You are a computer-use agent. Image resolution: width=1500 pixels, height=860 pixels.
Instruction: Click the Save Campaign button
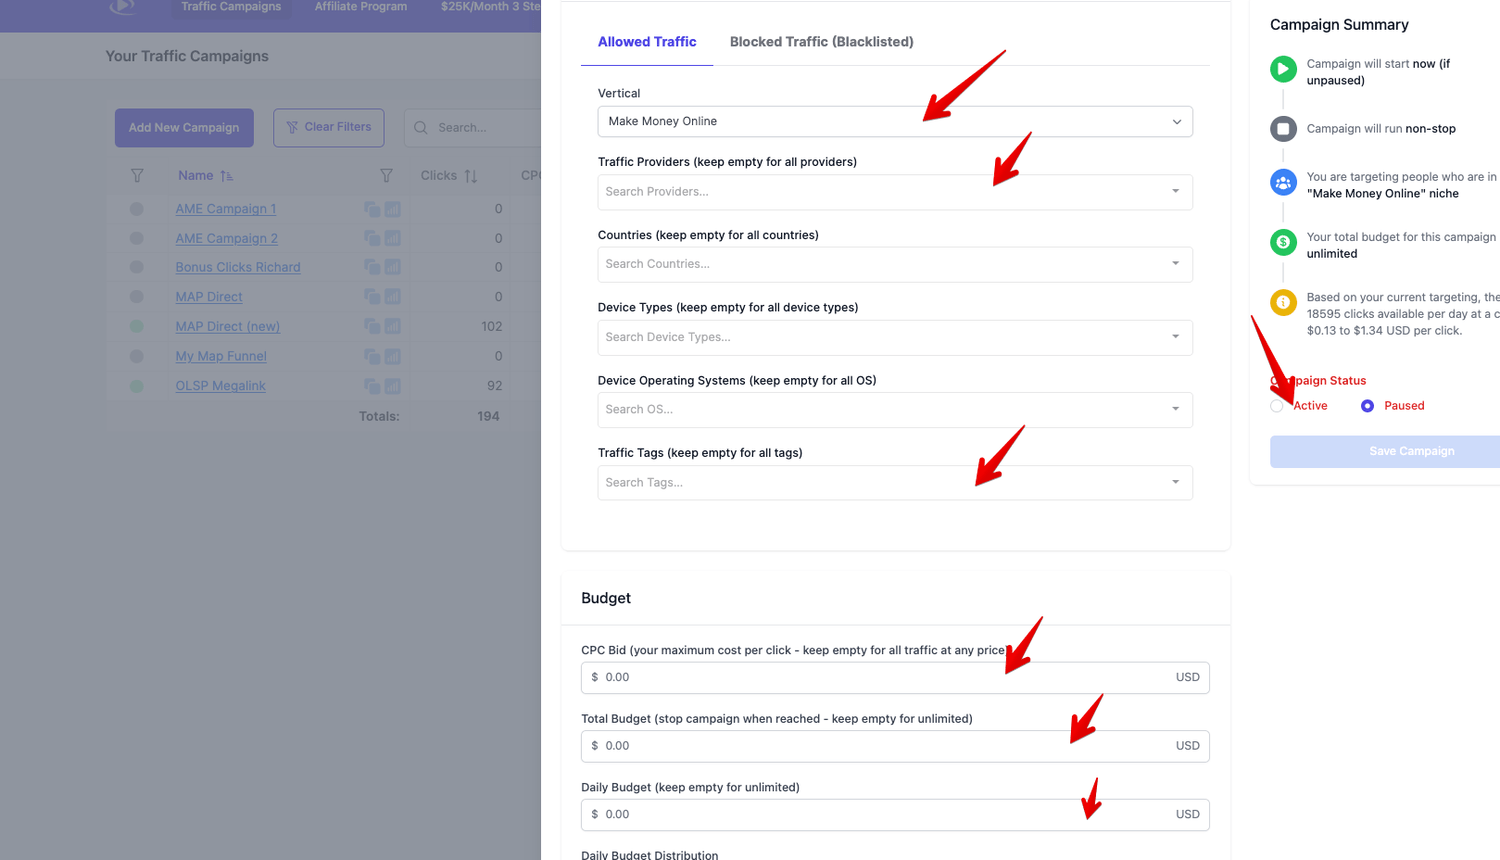[1411, 451]
